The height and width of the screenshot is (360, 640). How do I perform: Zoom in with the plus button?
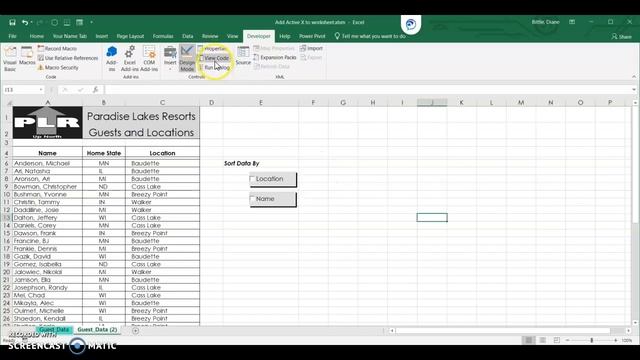click(x=616, y=340)
